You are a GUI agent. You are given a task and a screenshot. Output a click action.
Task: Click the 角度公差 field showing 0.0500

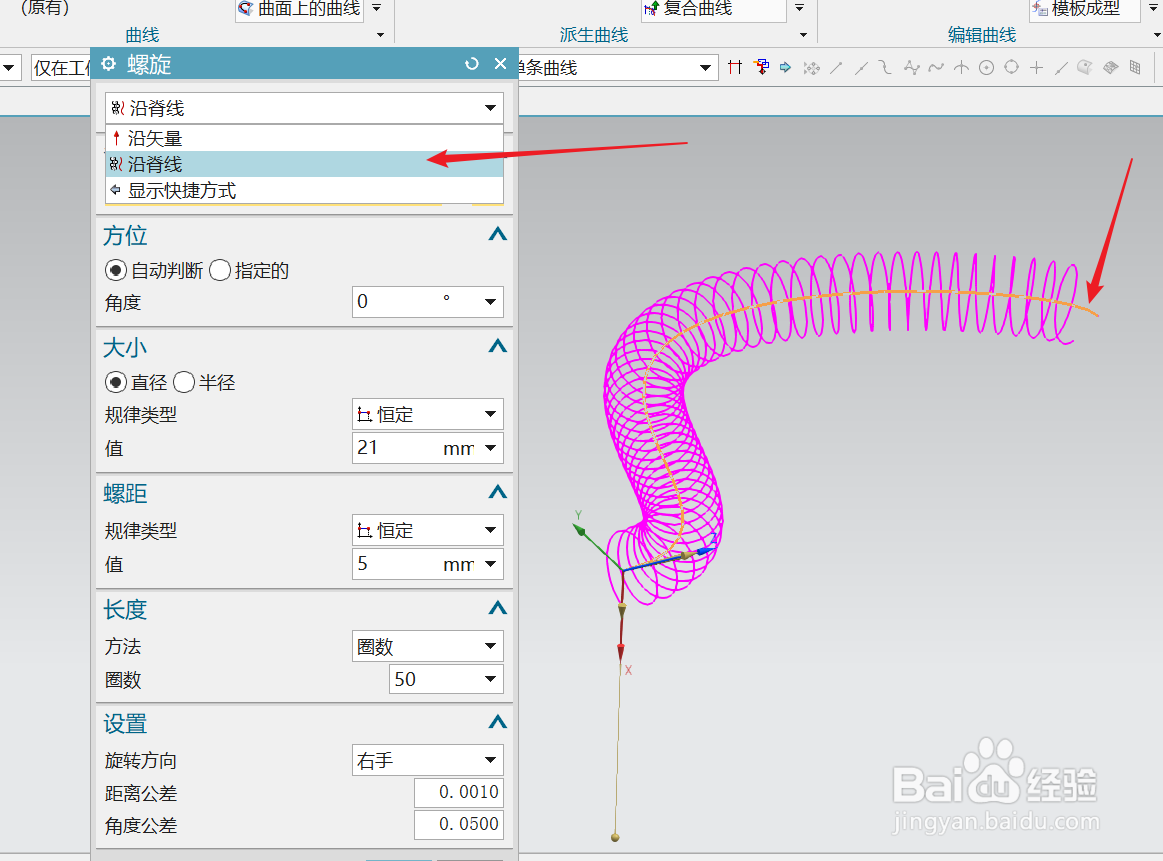point(458,825)
